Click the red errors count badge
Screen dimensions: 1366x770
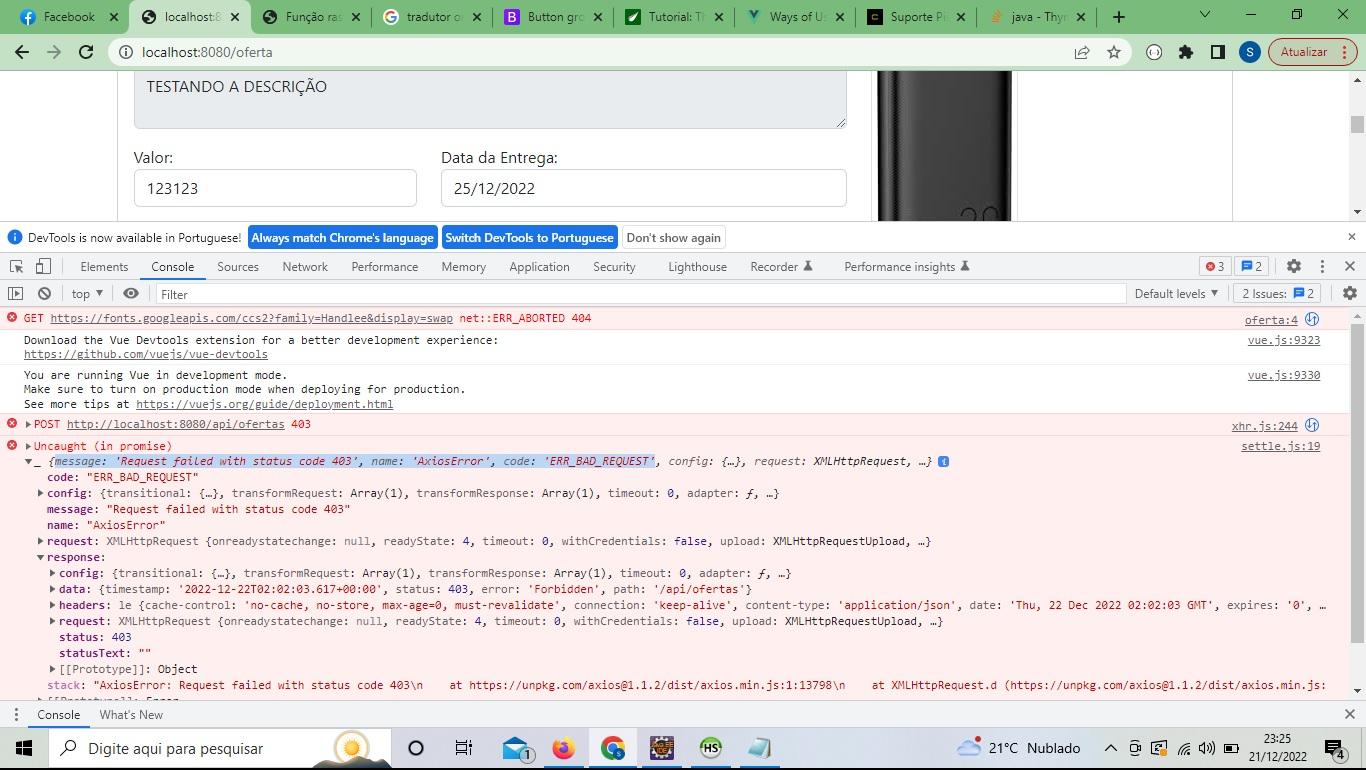click(1215, 266)
